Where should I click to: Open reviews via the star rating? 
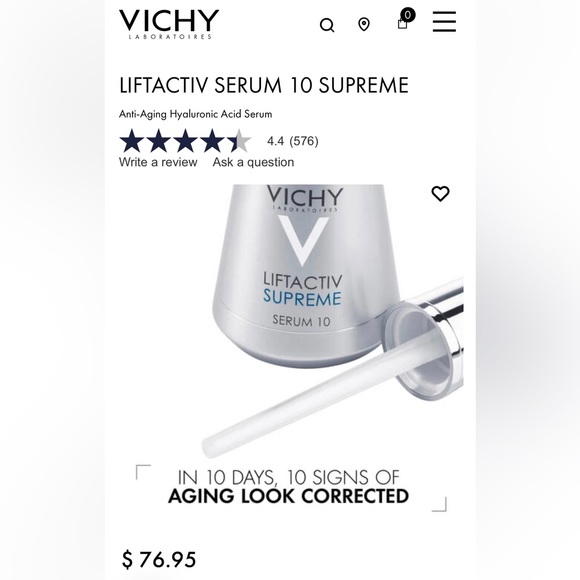[185, 141]
